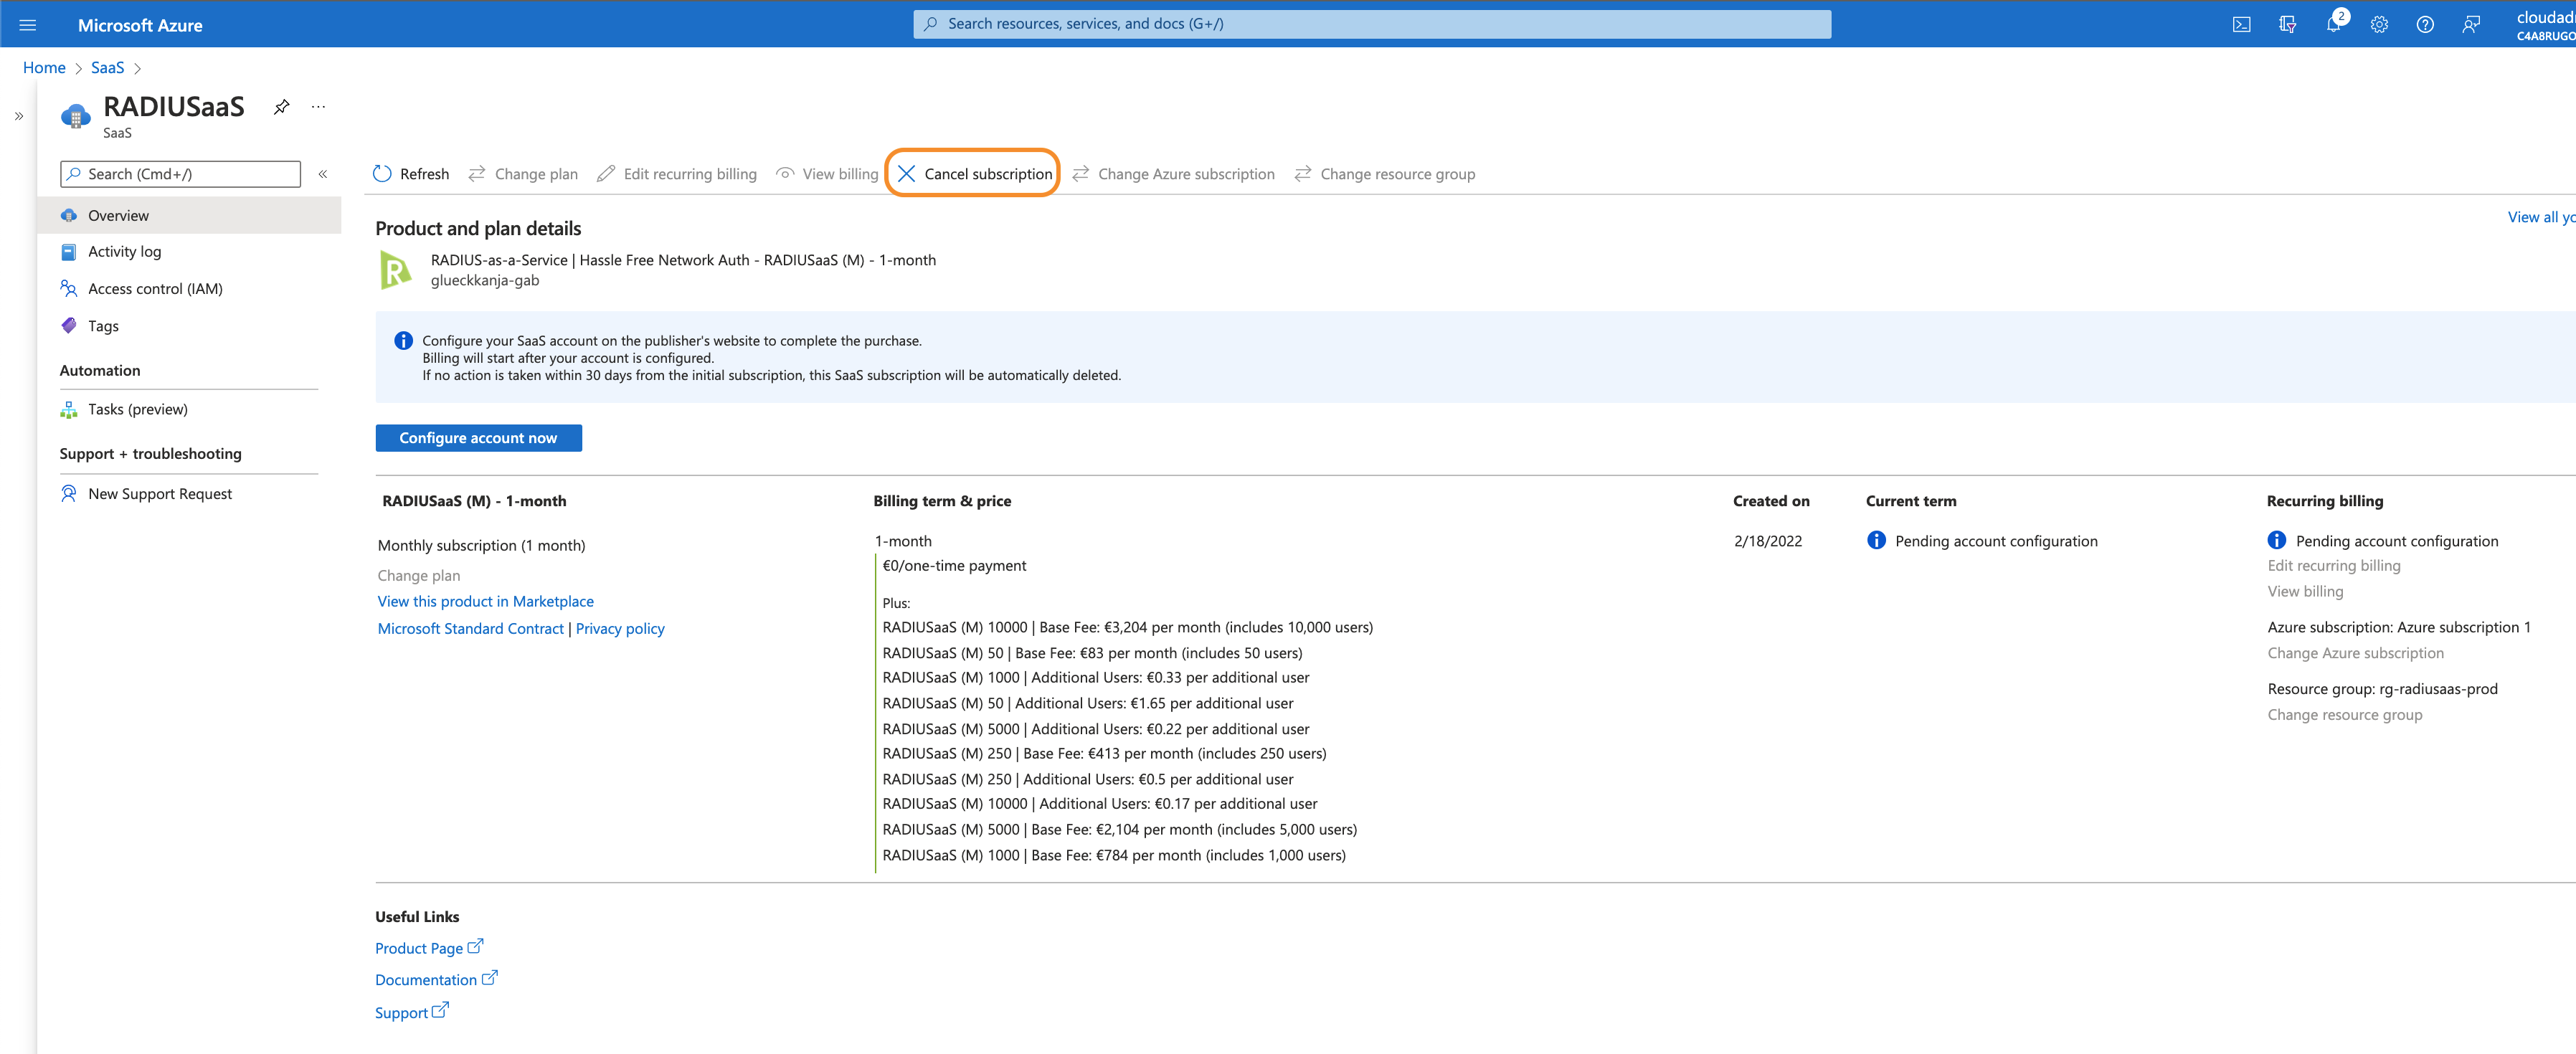This screenshot has width=2576, height=1054.
Task: Click the Configure account now button
Action: [478, 438]
